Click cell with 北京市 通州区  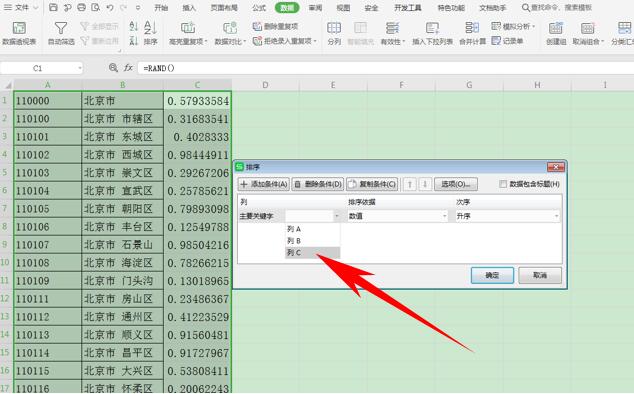pyautogui.click(x=122, y=317)
